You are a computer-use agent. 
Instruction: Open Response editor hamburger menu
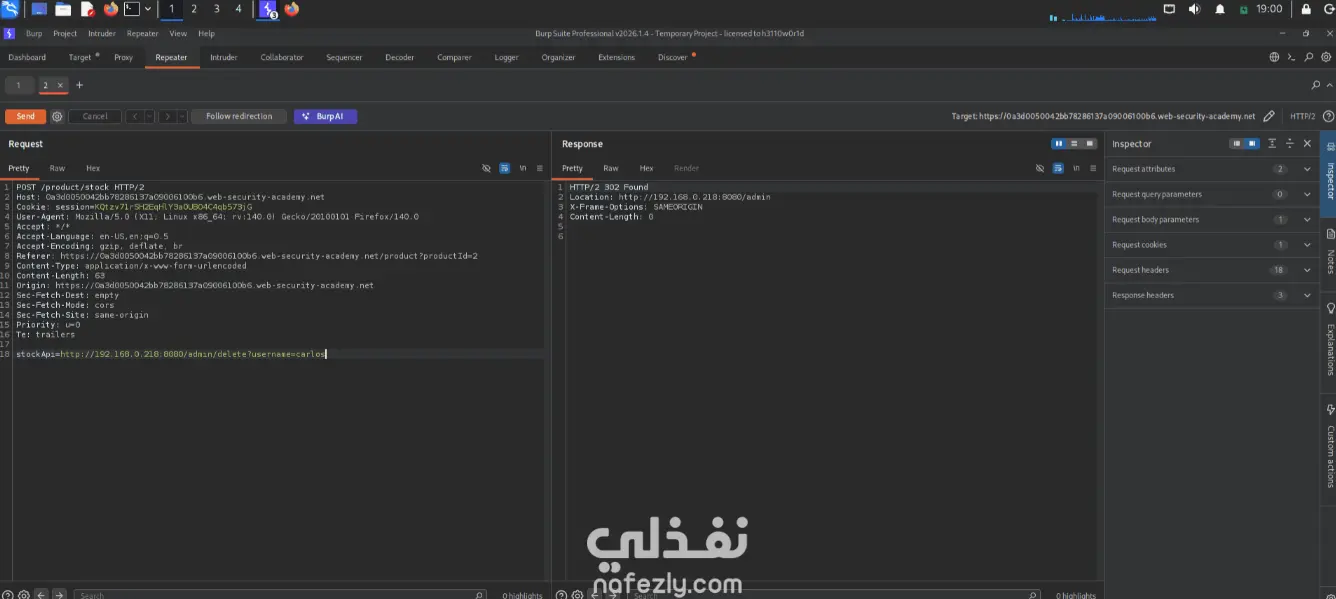pyautogui.click(x=1093, y=168)
